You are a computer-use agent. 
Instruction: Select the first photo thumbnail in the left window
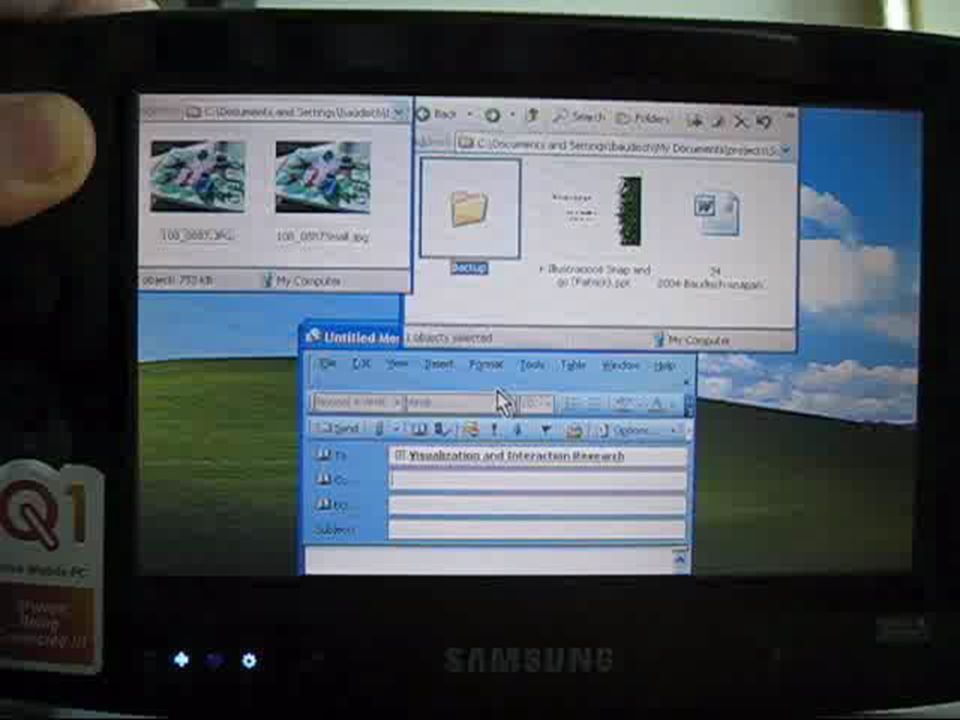(x=198, y=177)
